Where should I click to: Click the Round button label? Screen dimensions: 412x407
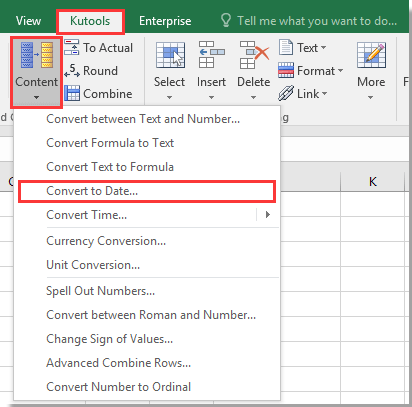[100, 71]
